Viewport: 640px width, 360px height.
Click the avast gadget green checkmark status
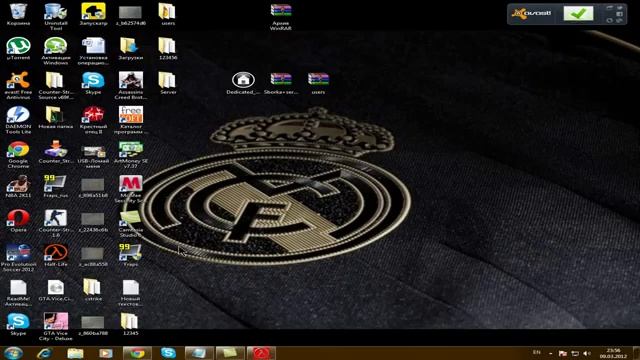pyautogui.click(x=578, y=13)
